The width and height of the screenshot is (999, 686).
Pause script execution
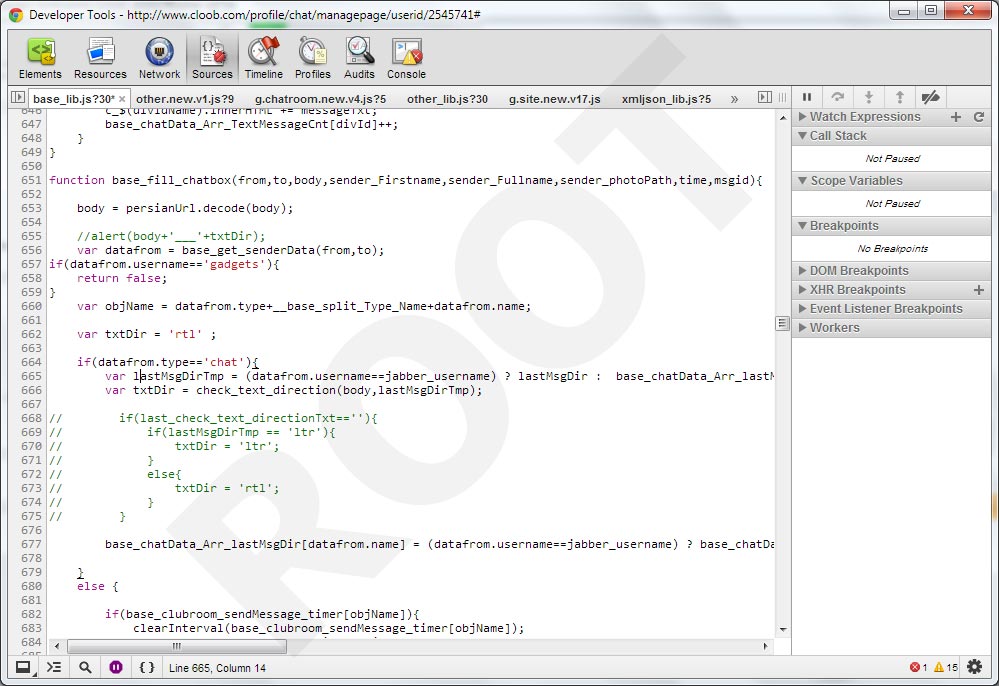(x=807, y=97)
